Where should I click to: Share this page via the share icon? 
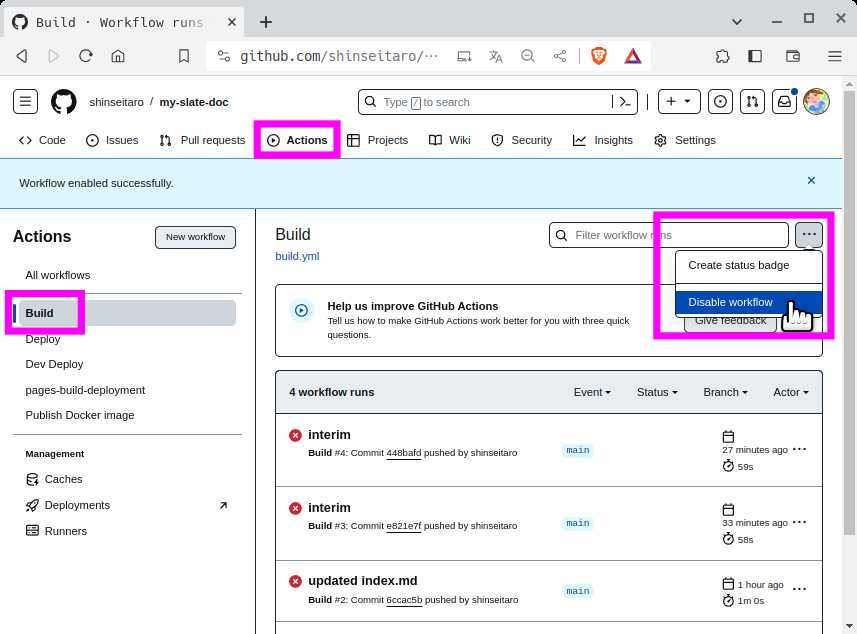(560, 56)
